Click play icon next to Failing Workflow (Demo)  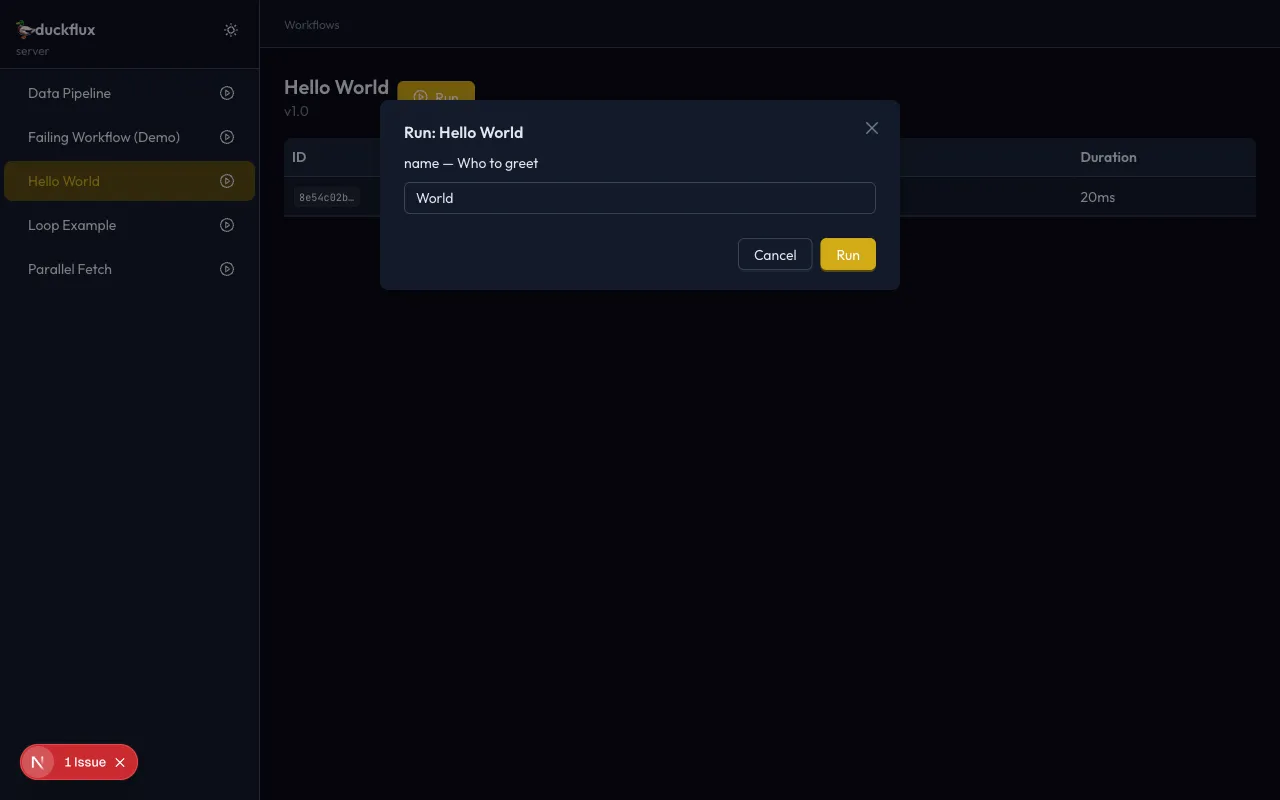[x=227, y=137]
